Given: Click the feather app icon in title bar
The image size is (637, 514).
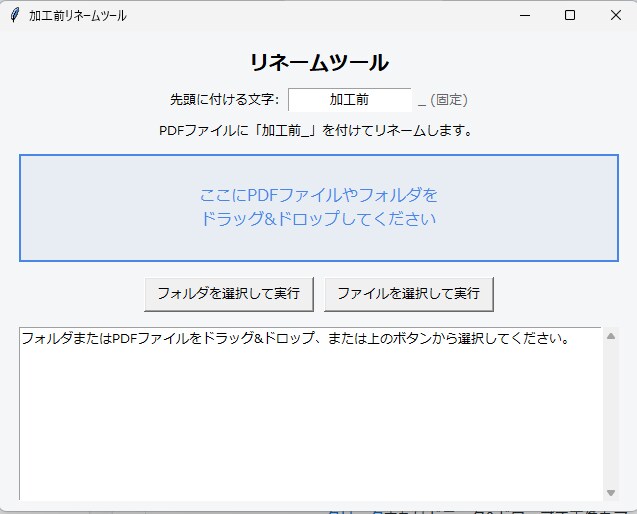Looking at the screenshot, I should click(x=15, y=15).
